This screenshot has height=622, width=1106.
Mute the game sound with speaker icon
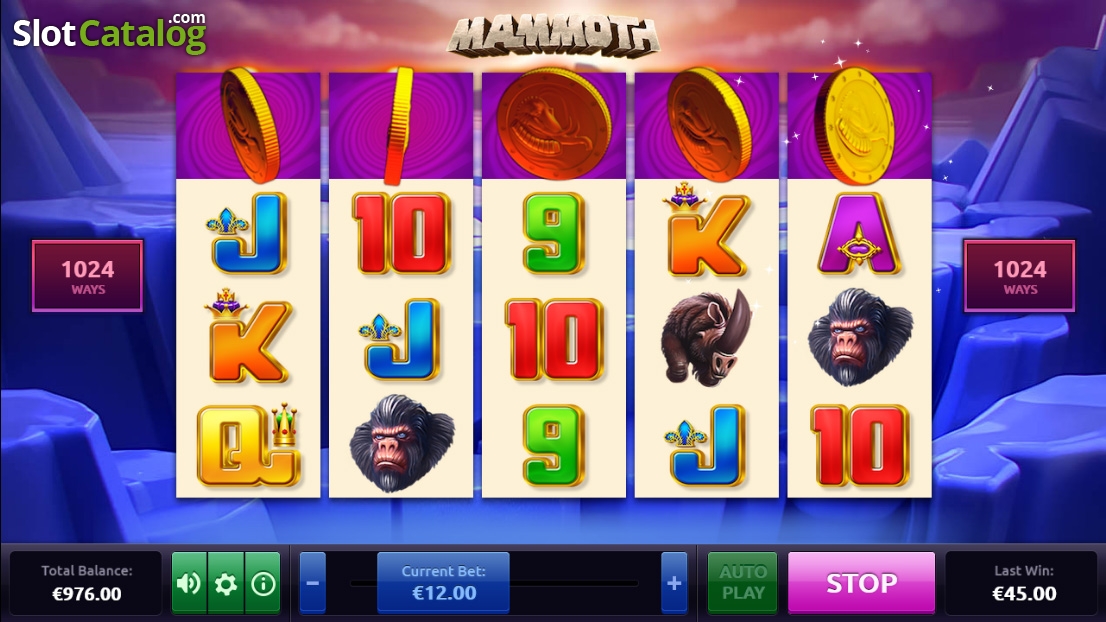click(x=189, y=583)
